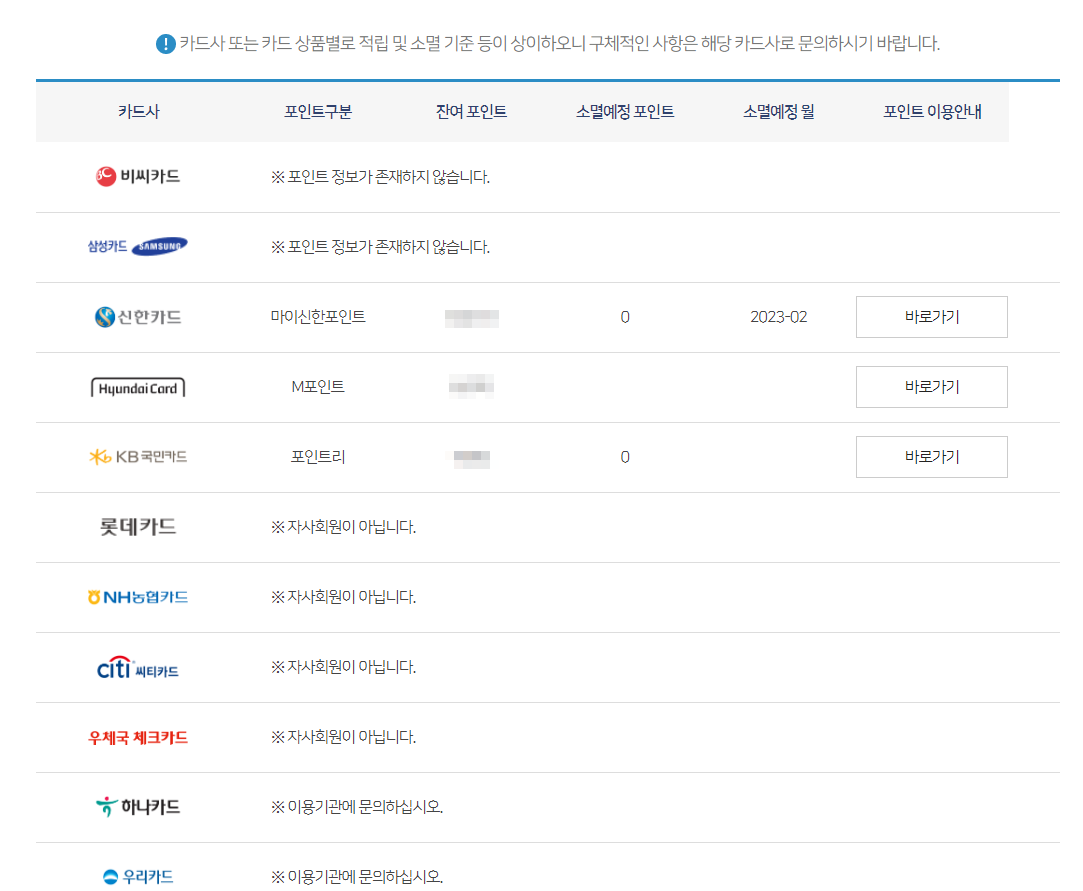Click 삼성카드 no point info message
The height and width of the screenshot is (891, 1083).
pos(381,247)
